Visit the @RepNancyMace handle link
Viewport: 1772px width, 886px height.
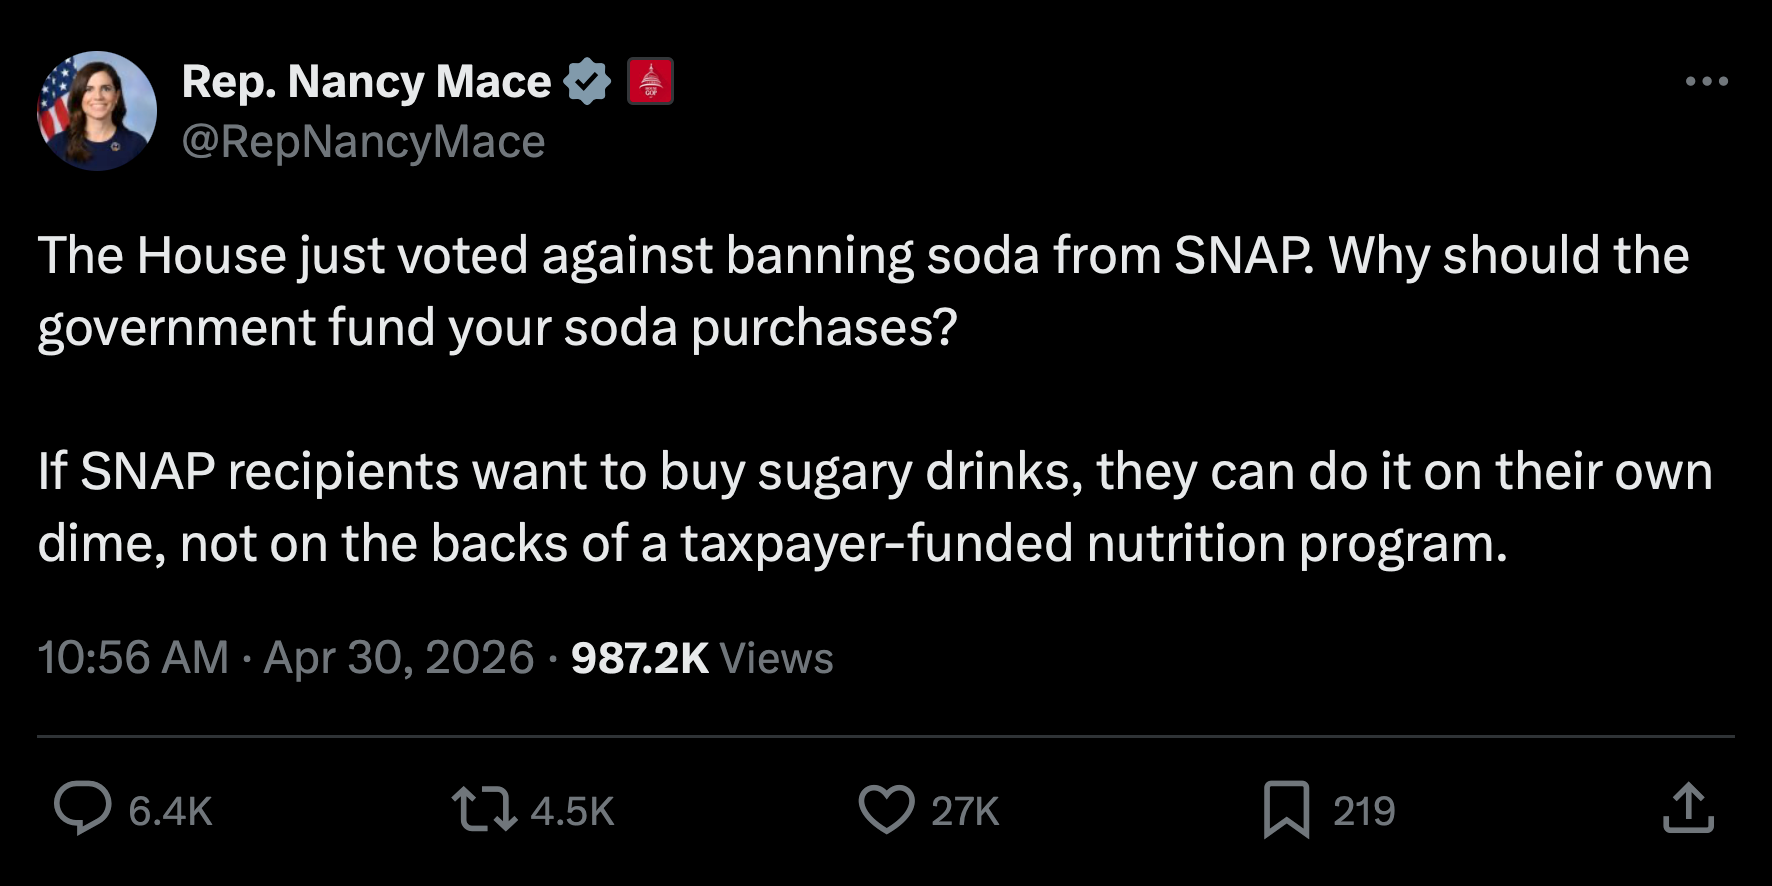click(x=363, y=142)
